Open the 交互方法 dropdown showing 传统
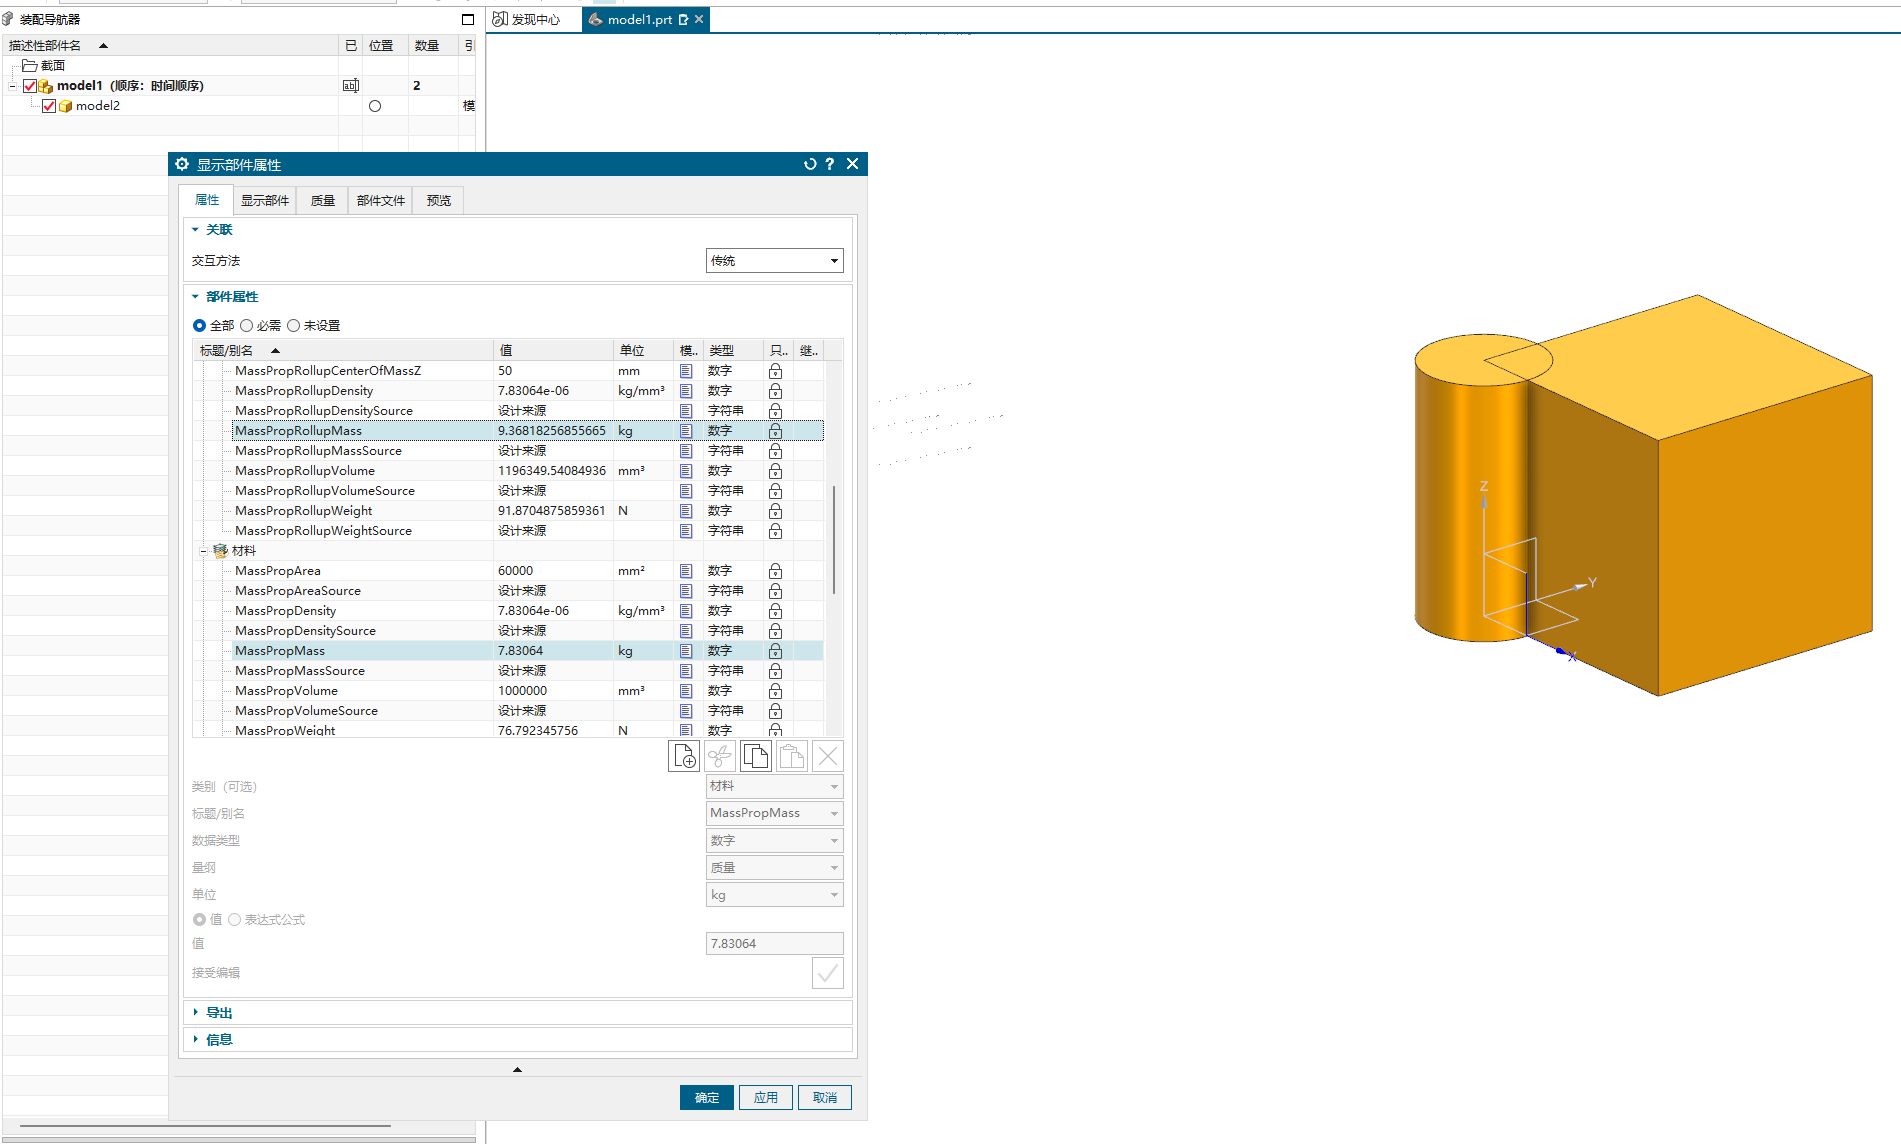Screen dimensions: 1901x1144 point(774,261)
